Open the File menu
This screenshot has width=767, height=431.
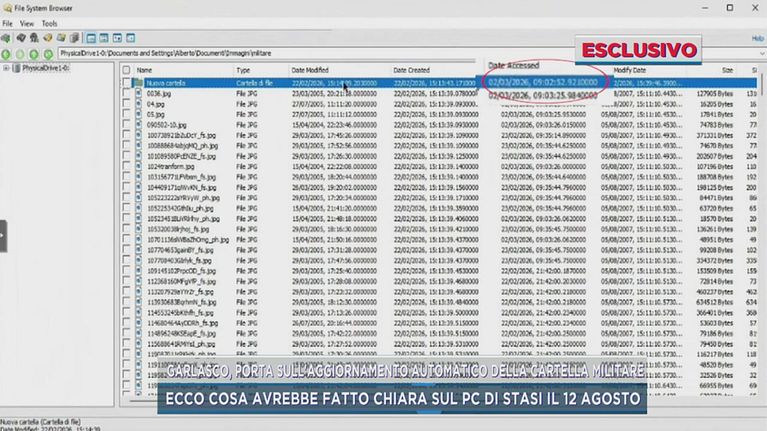7,23
